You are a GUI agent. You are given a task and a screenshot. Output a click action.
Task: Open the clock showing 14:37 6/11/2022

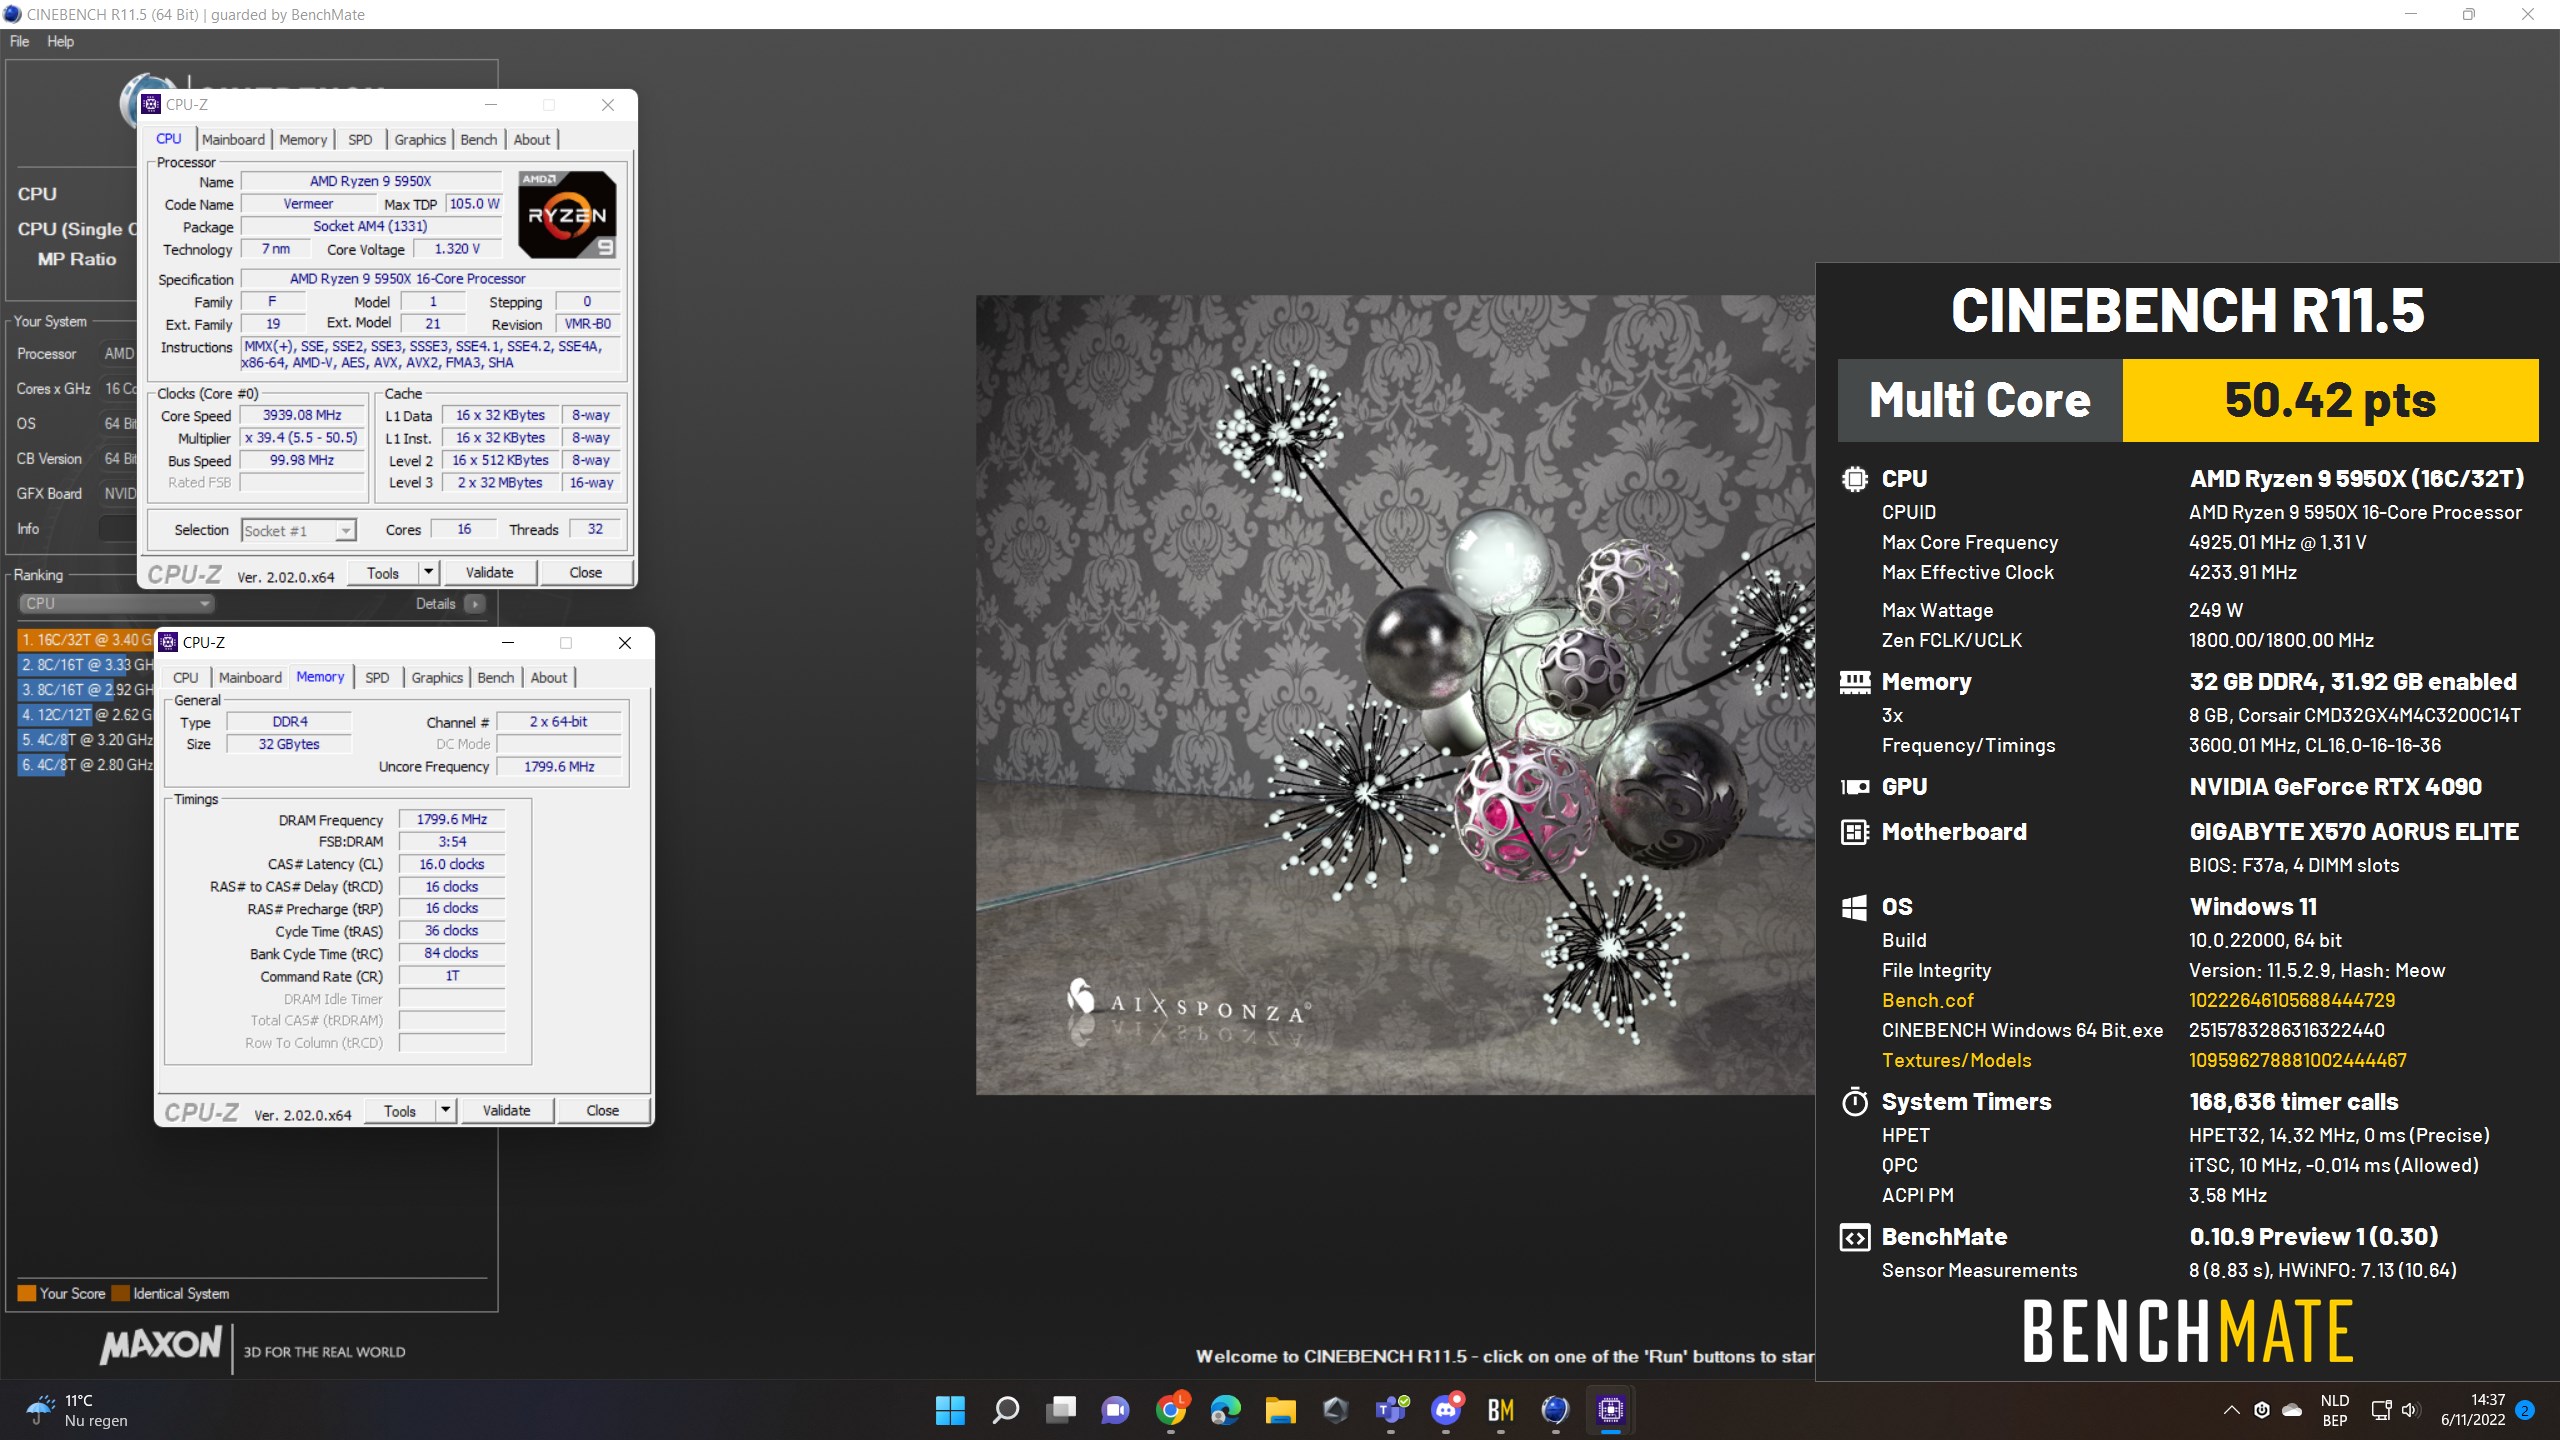pos(2474,1410)
